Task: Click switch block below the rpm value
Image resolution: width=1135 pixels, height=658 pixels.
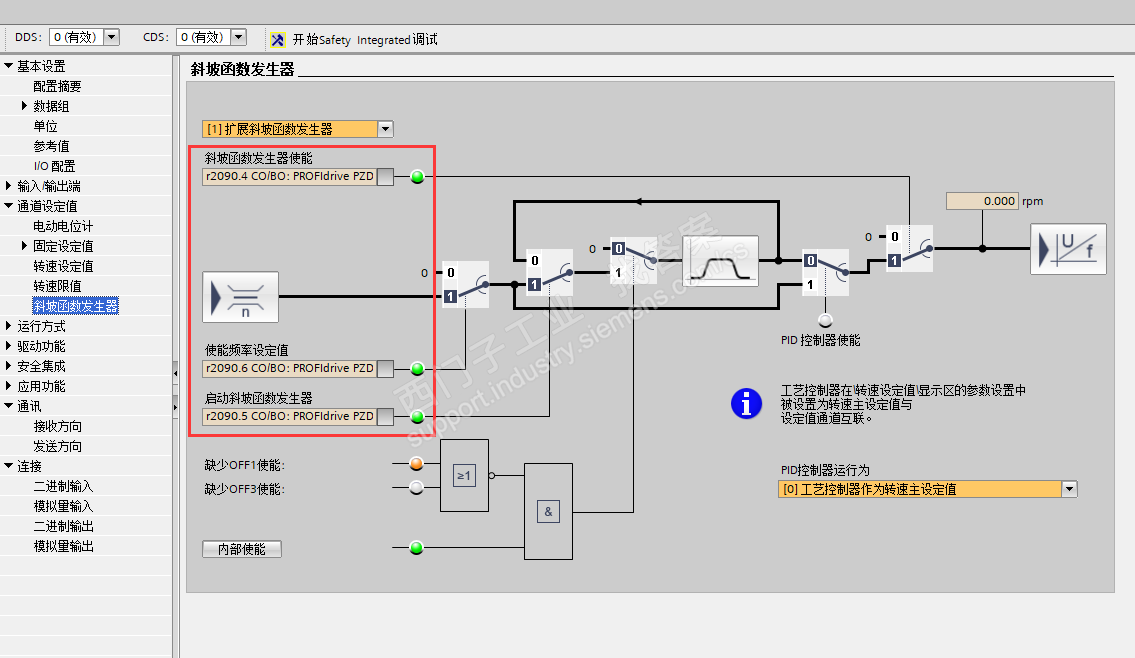Action: pos(910,248)
